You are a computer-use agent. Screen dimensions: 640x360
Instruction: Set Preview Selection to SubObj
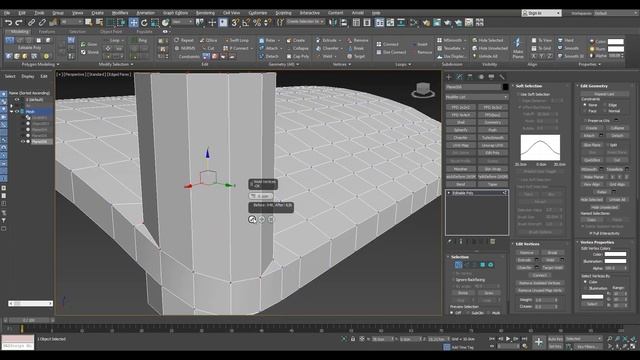[468, 313]
